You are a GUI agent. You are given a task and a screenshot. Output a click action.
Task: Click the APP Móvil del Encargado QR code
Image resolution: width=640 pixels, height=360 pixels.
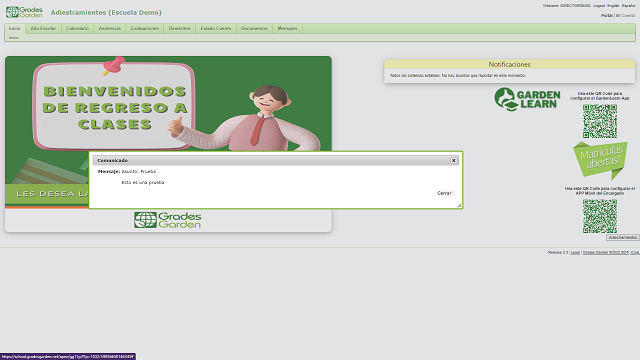[600, 216]
